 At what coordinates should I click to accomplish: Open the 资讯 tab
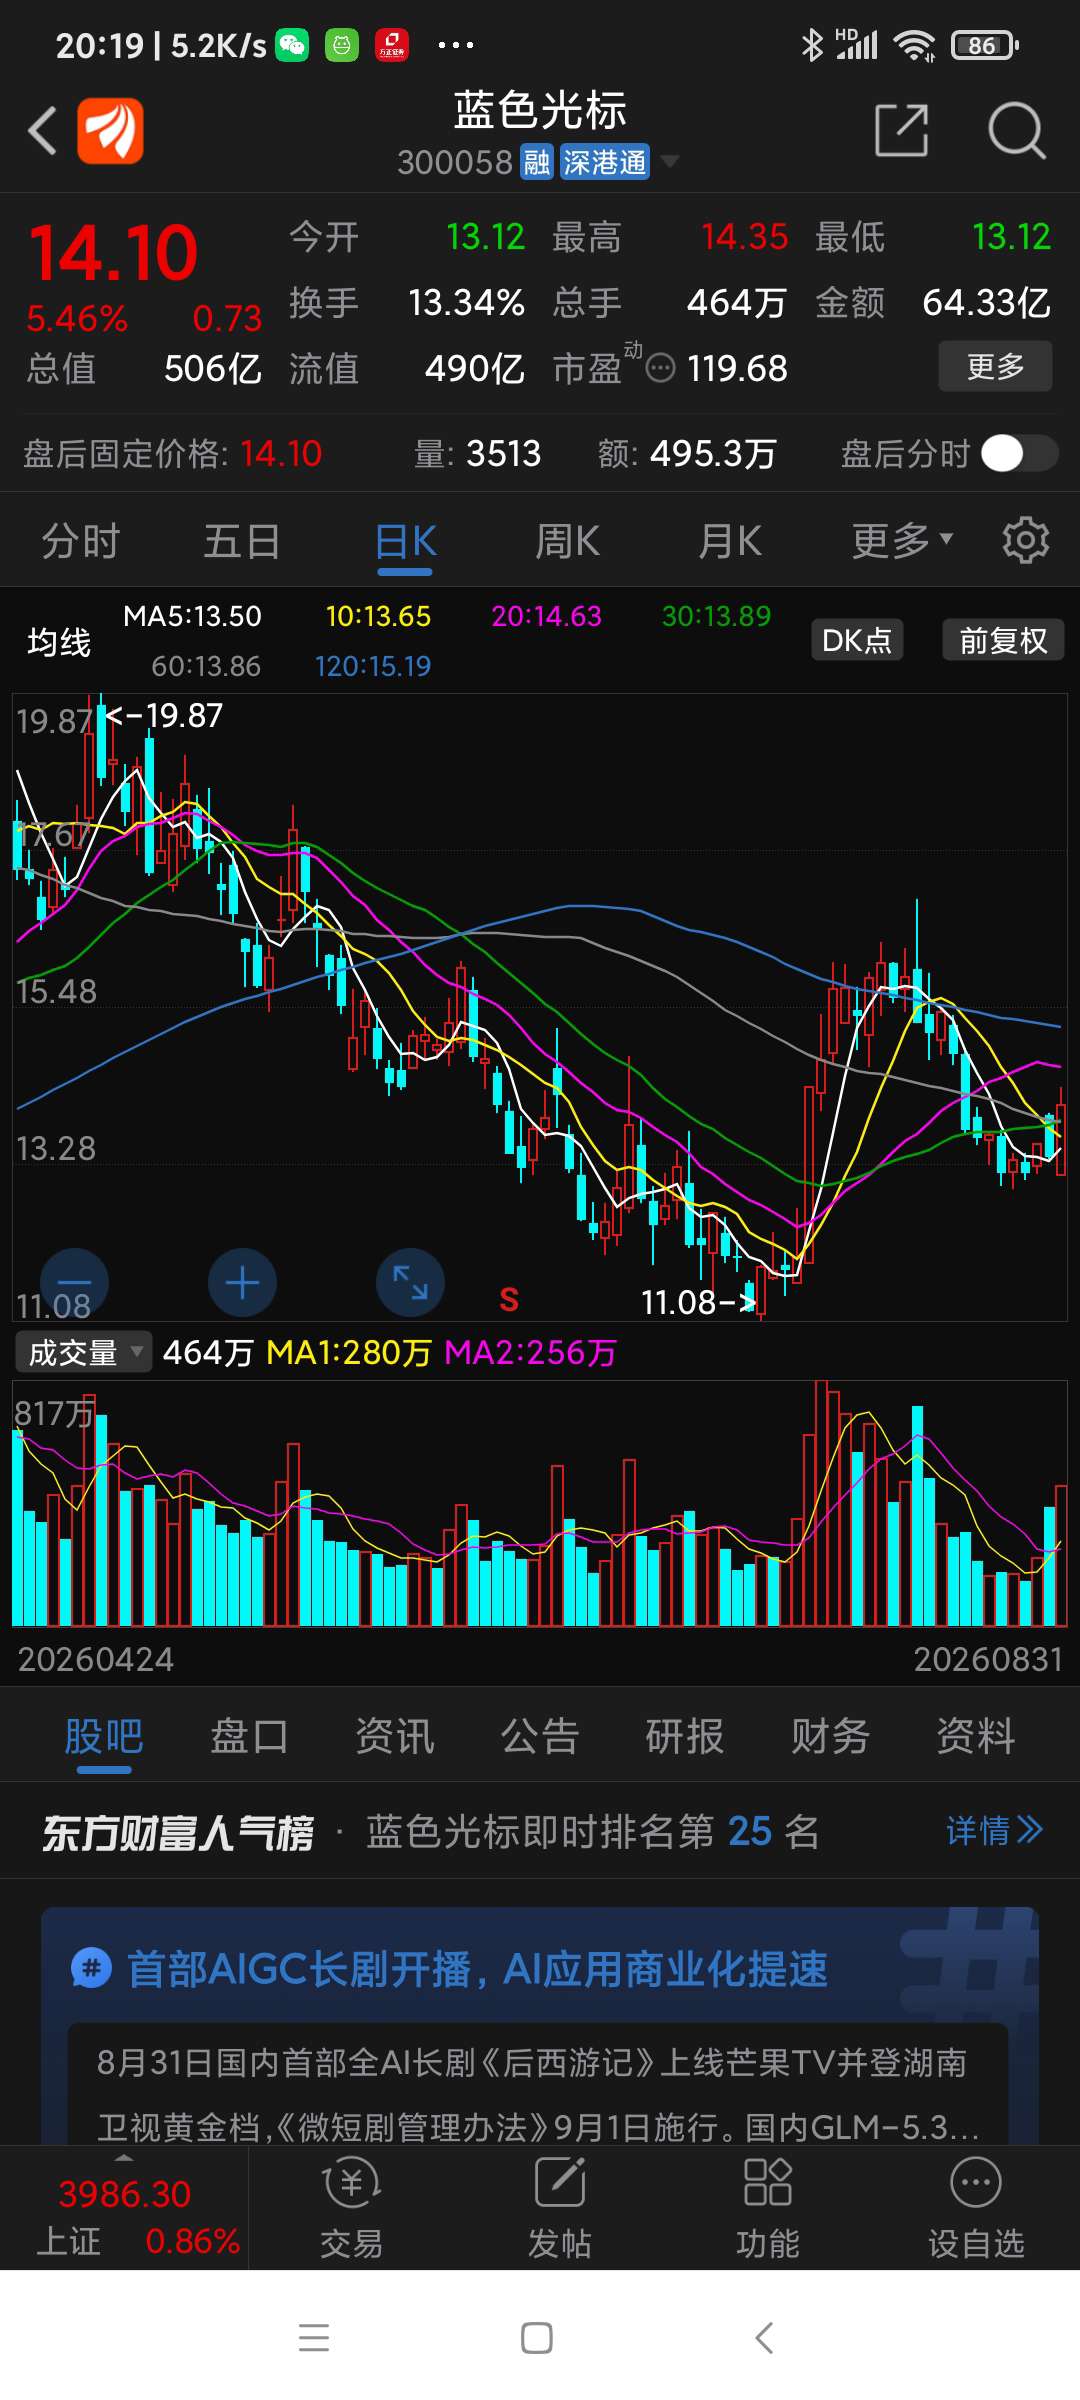pyautogui.click(x=395, y=1737)
